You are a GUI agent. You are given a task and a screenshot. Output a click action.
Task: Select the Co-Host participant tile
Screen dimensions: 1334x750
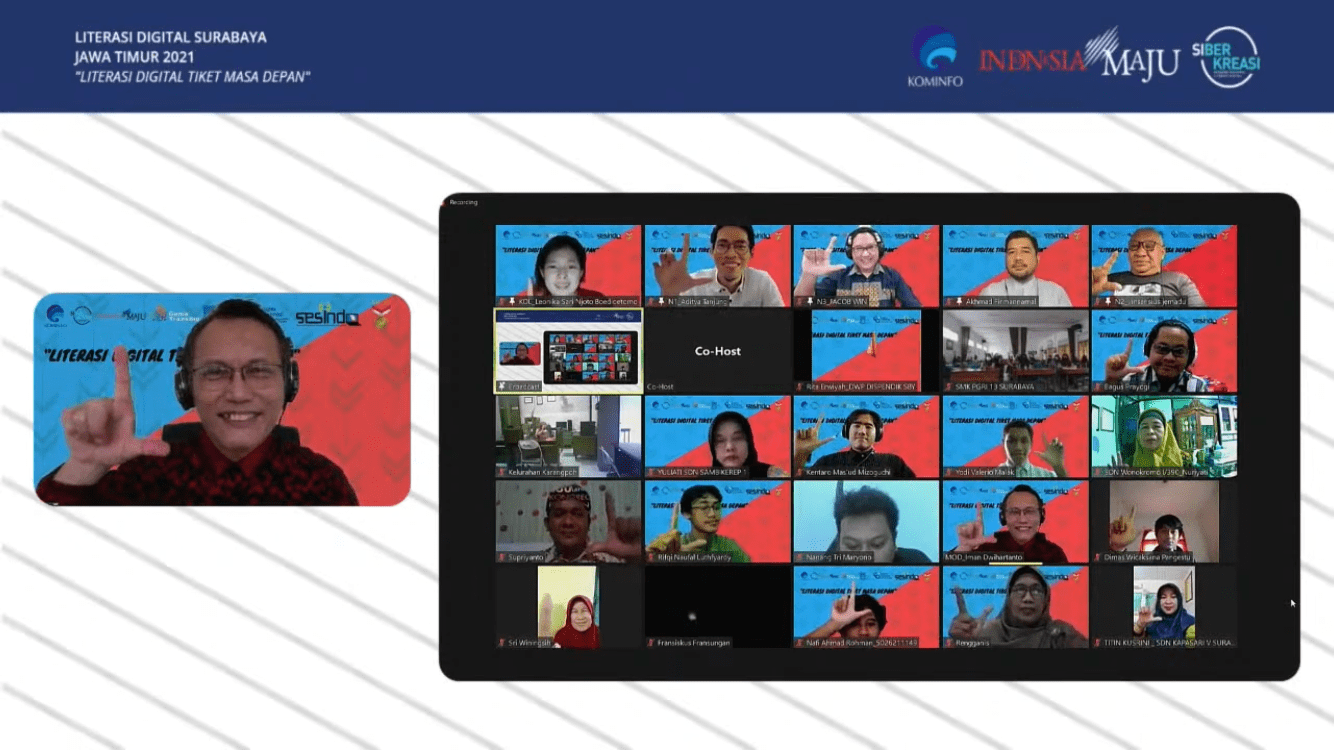tap(717, 351)
